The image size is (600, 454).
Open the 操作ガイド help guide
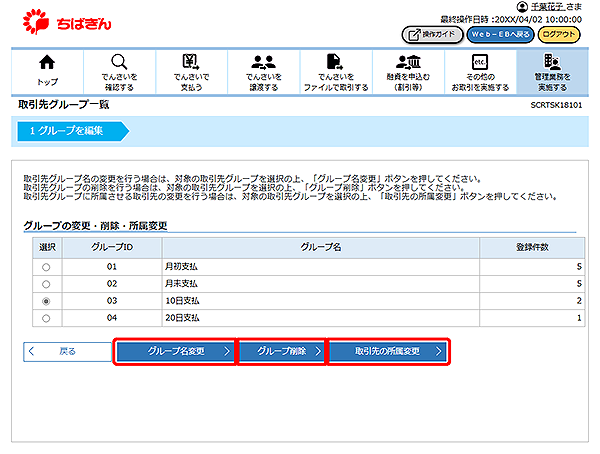[x=433, y=34]
